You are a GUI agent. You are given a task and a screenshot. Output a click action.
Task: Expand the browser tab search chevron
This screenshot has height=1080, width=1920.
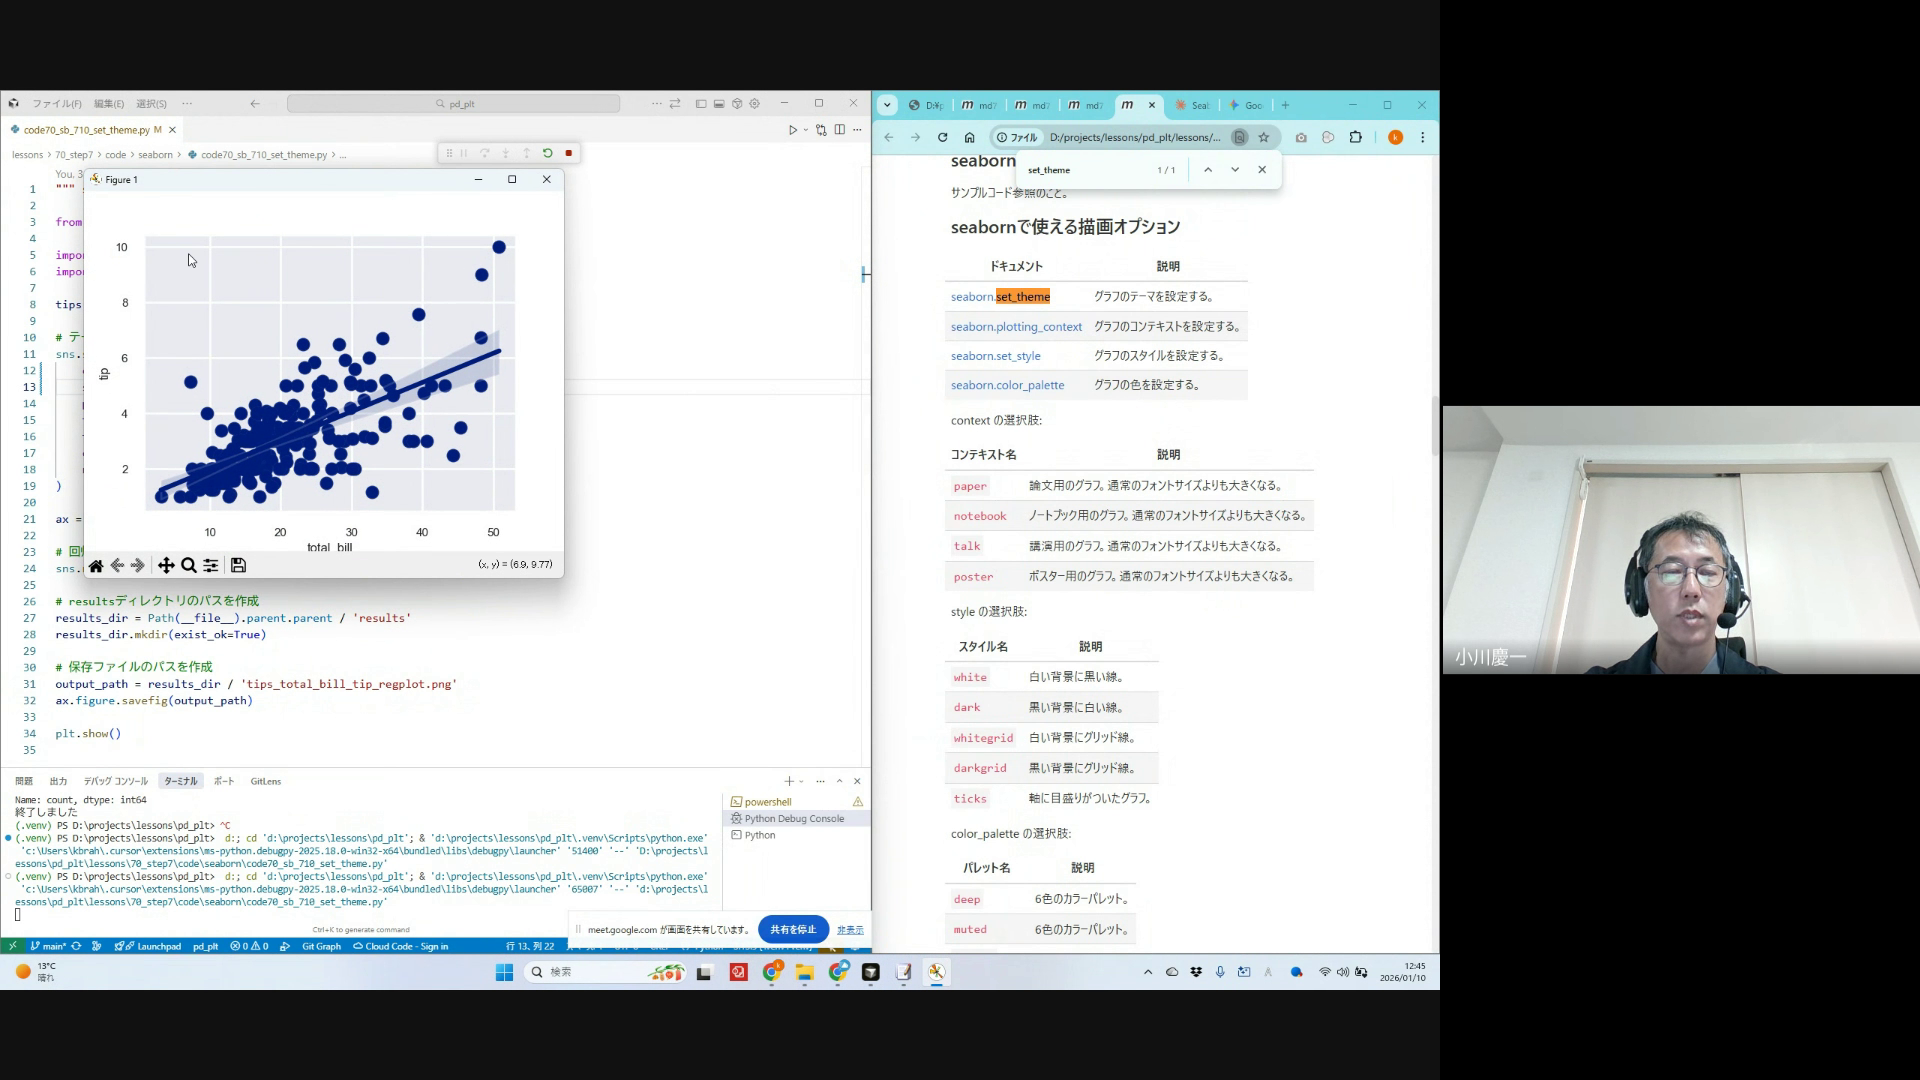(887, 105)
